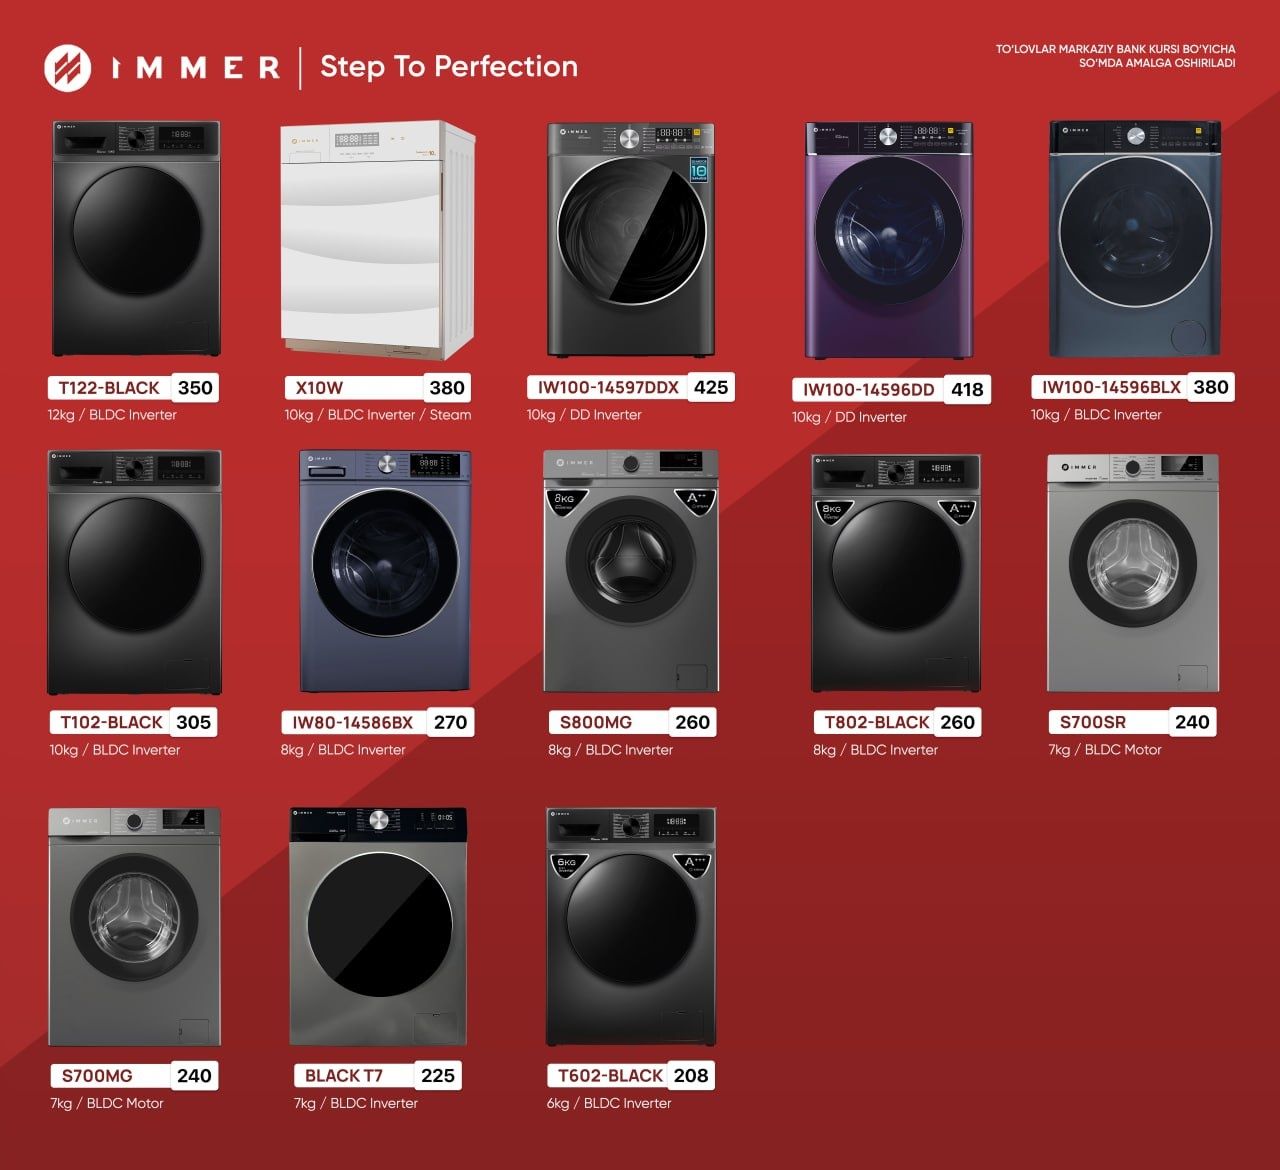Select the T102-BLACK washer image

(135, 572)
